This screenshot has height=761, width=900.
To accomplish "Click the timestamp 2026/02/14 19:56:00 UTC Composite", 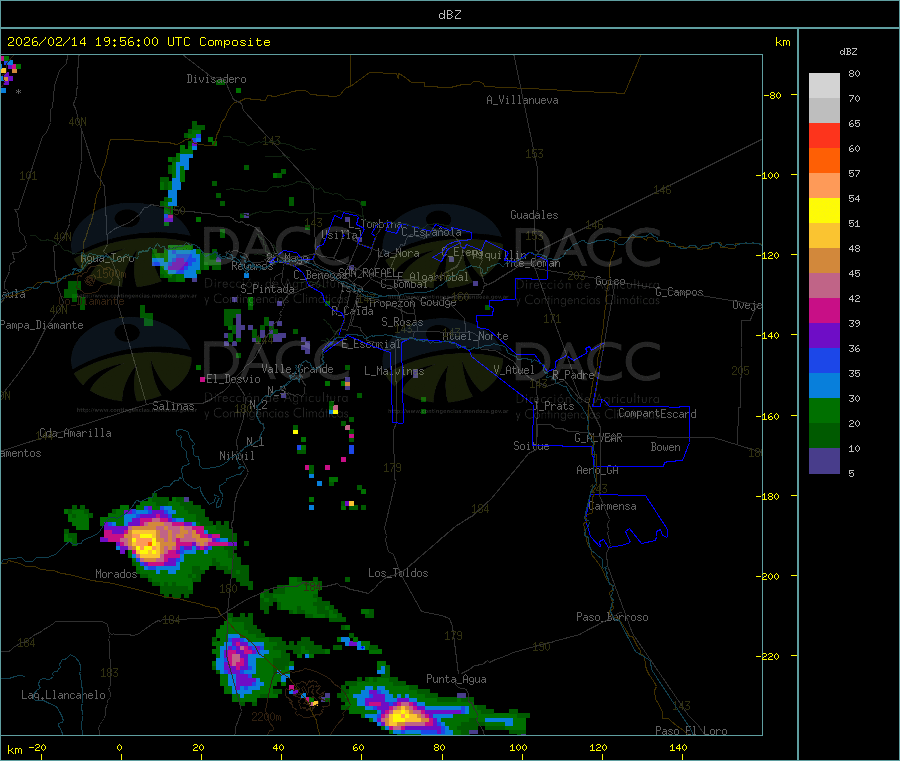I will (x=138, y=42).
